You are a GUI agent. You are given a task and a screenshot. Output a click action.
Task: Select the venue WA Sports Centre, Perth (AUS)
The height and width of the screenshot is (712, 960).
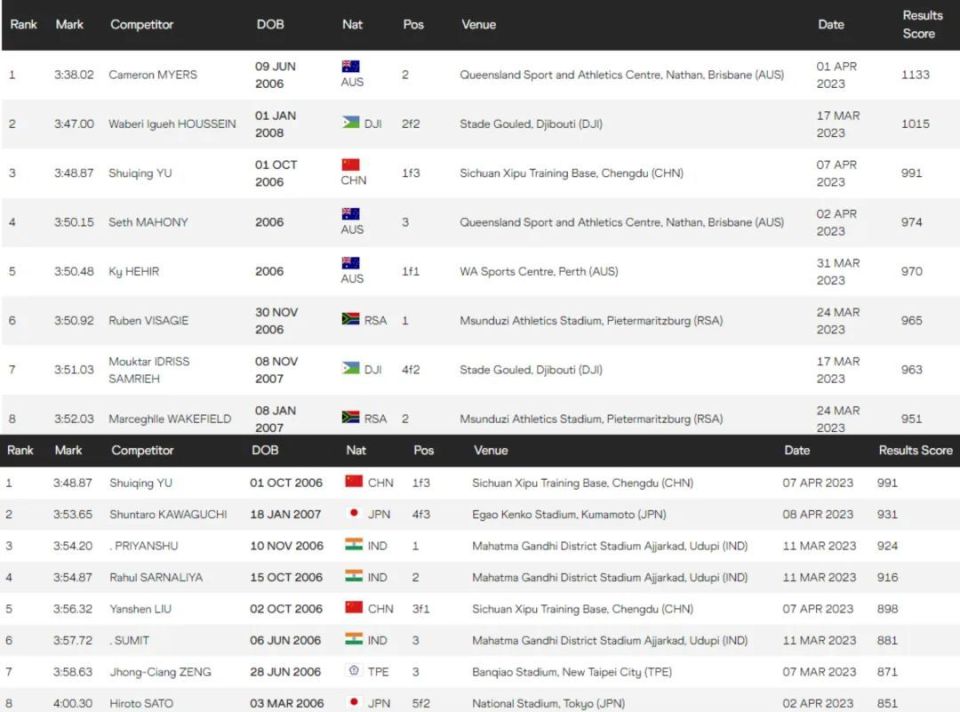tap(539, 271)
